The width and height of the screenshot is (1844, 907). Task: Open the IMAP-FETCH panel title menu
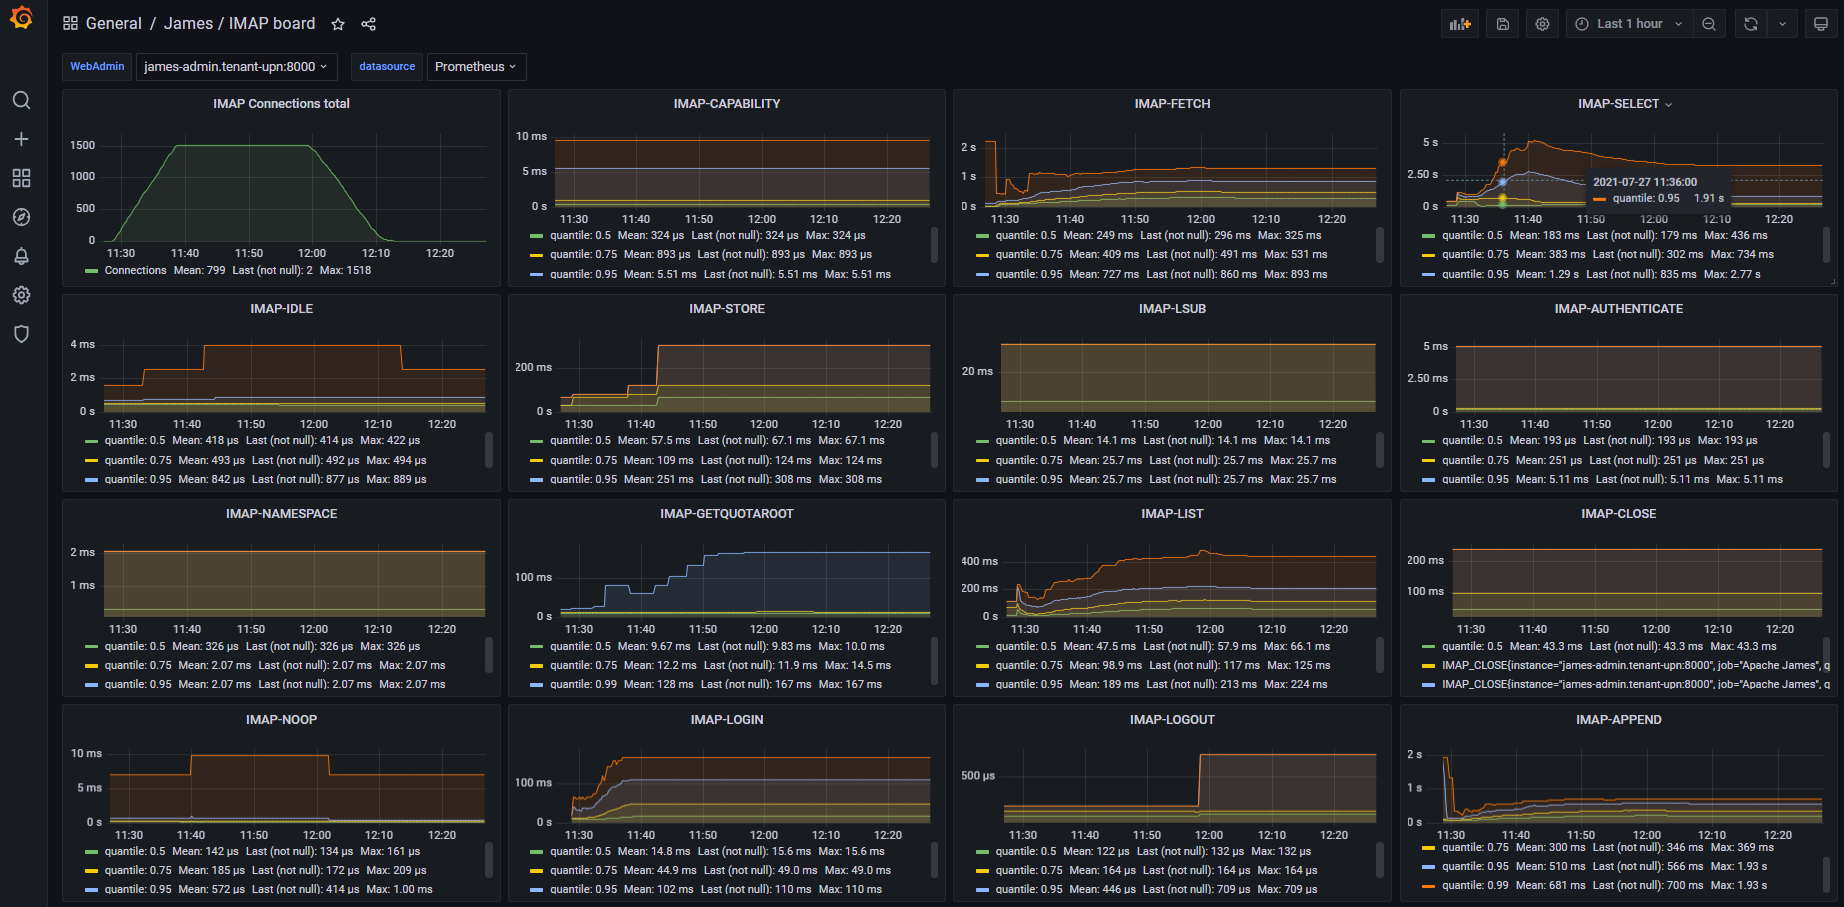tap(1172, 104)
